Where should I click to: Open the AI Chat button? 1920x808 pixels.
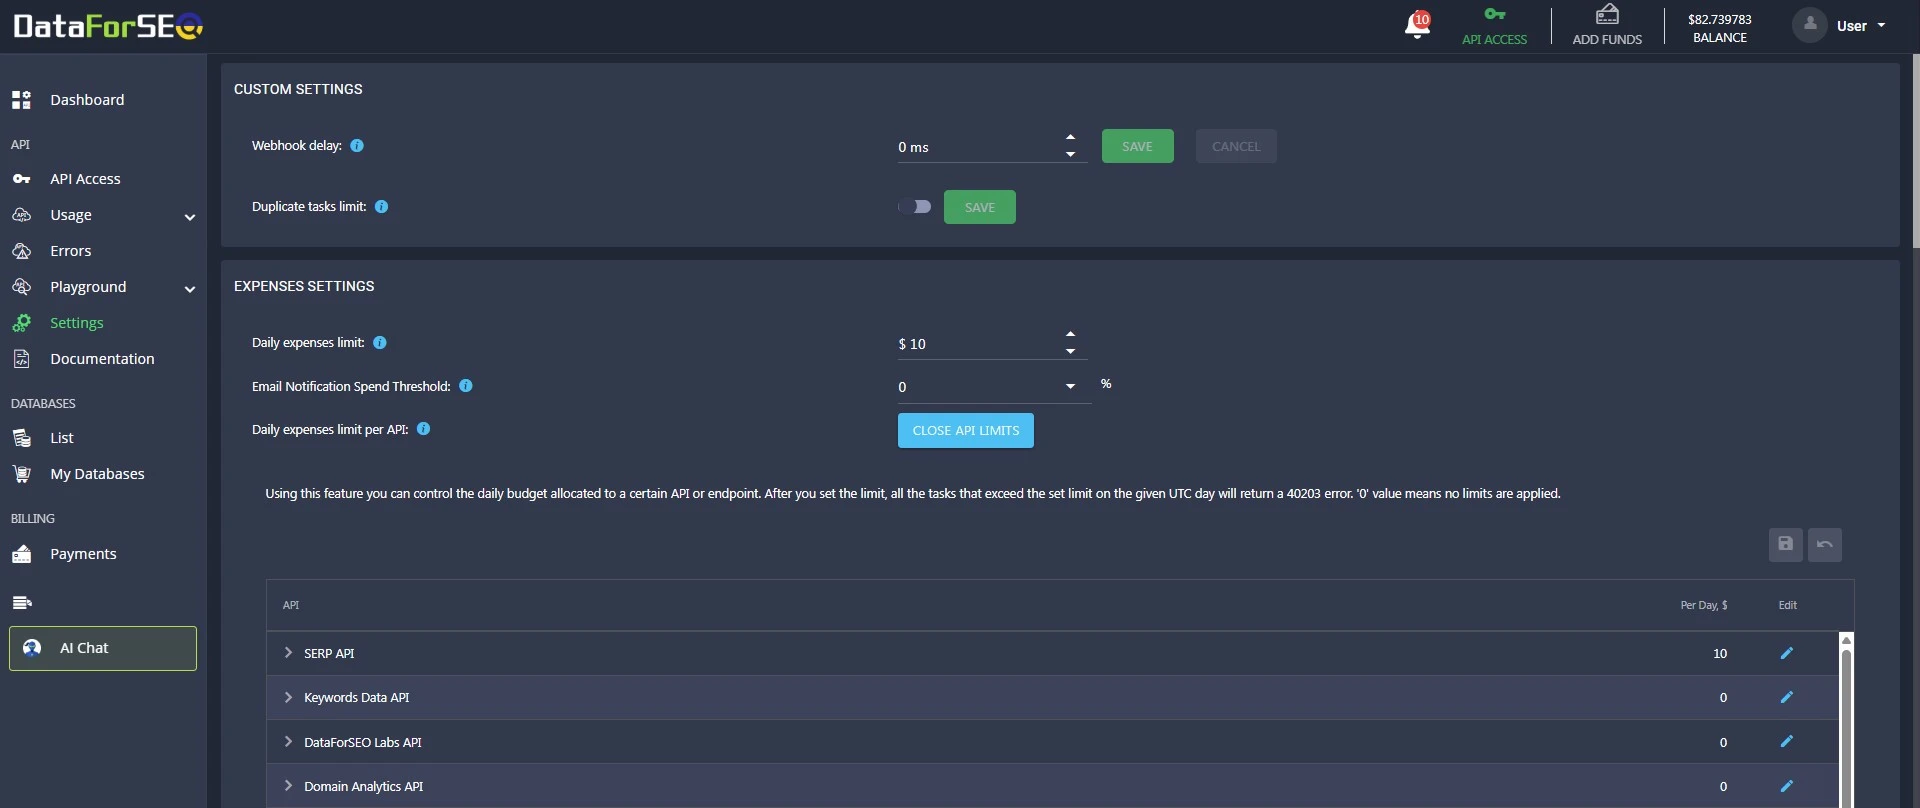[x=103, y=648]
